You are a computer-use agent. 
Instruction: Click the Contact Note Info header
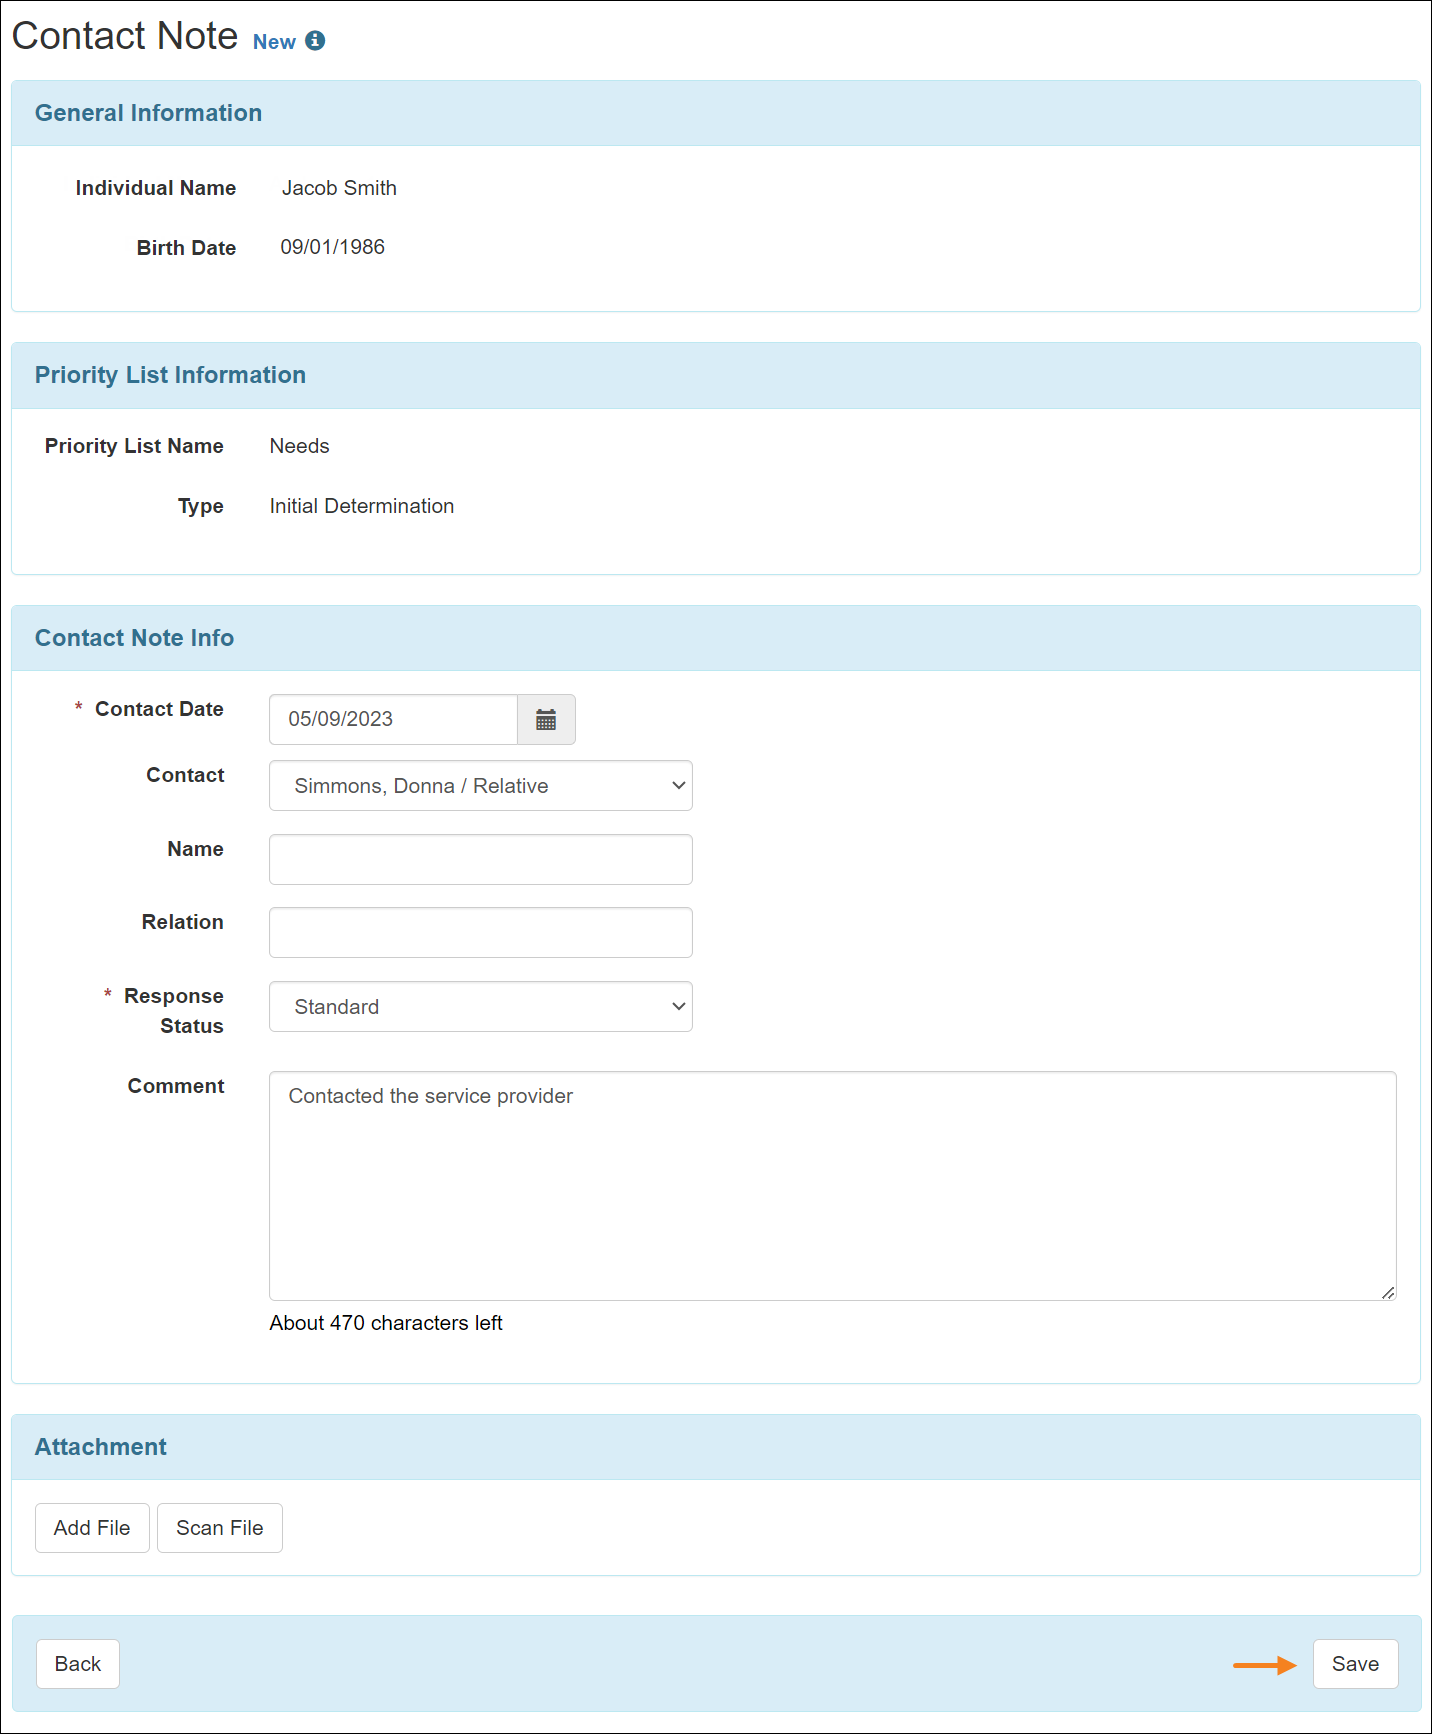point(134,638)
